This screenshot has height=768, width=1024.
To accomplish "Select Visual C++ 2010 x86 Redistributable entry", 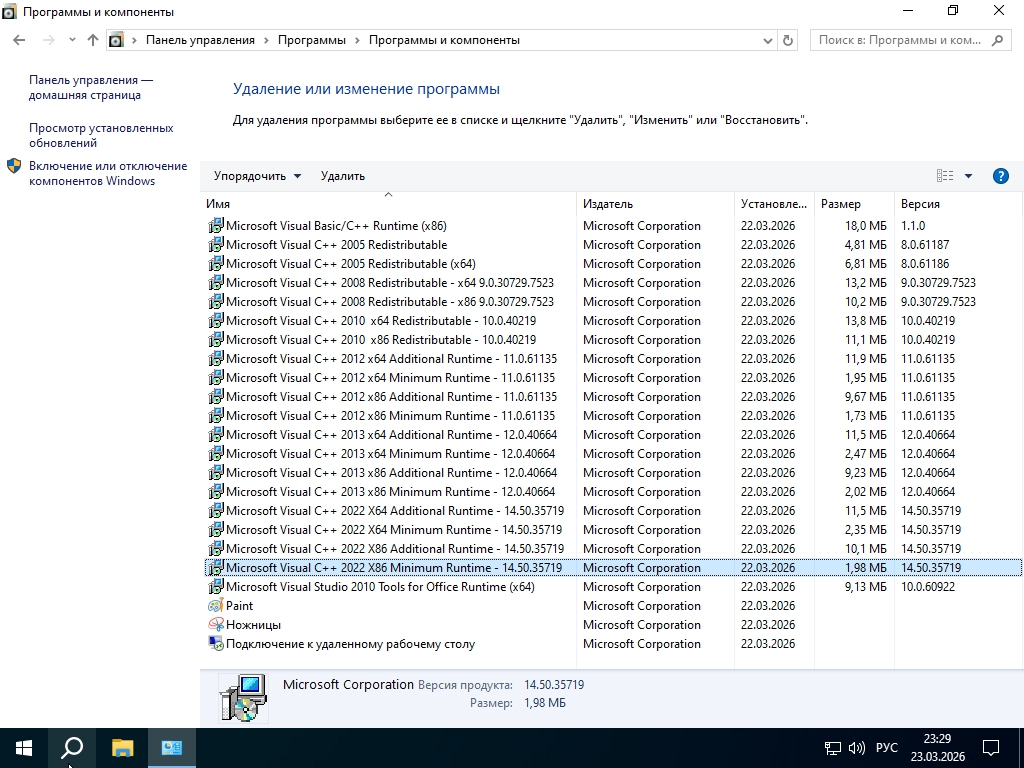I will [613, 340].
